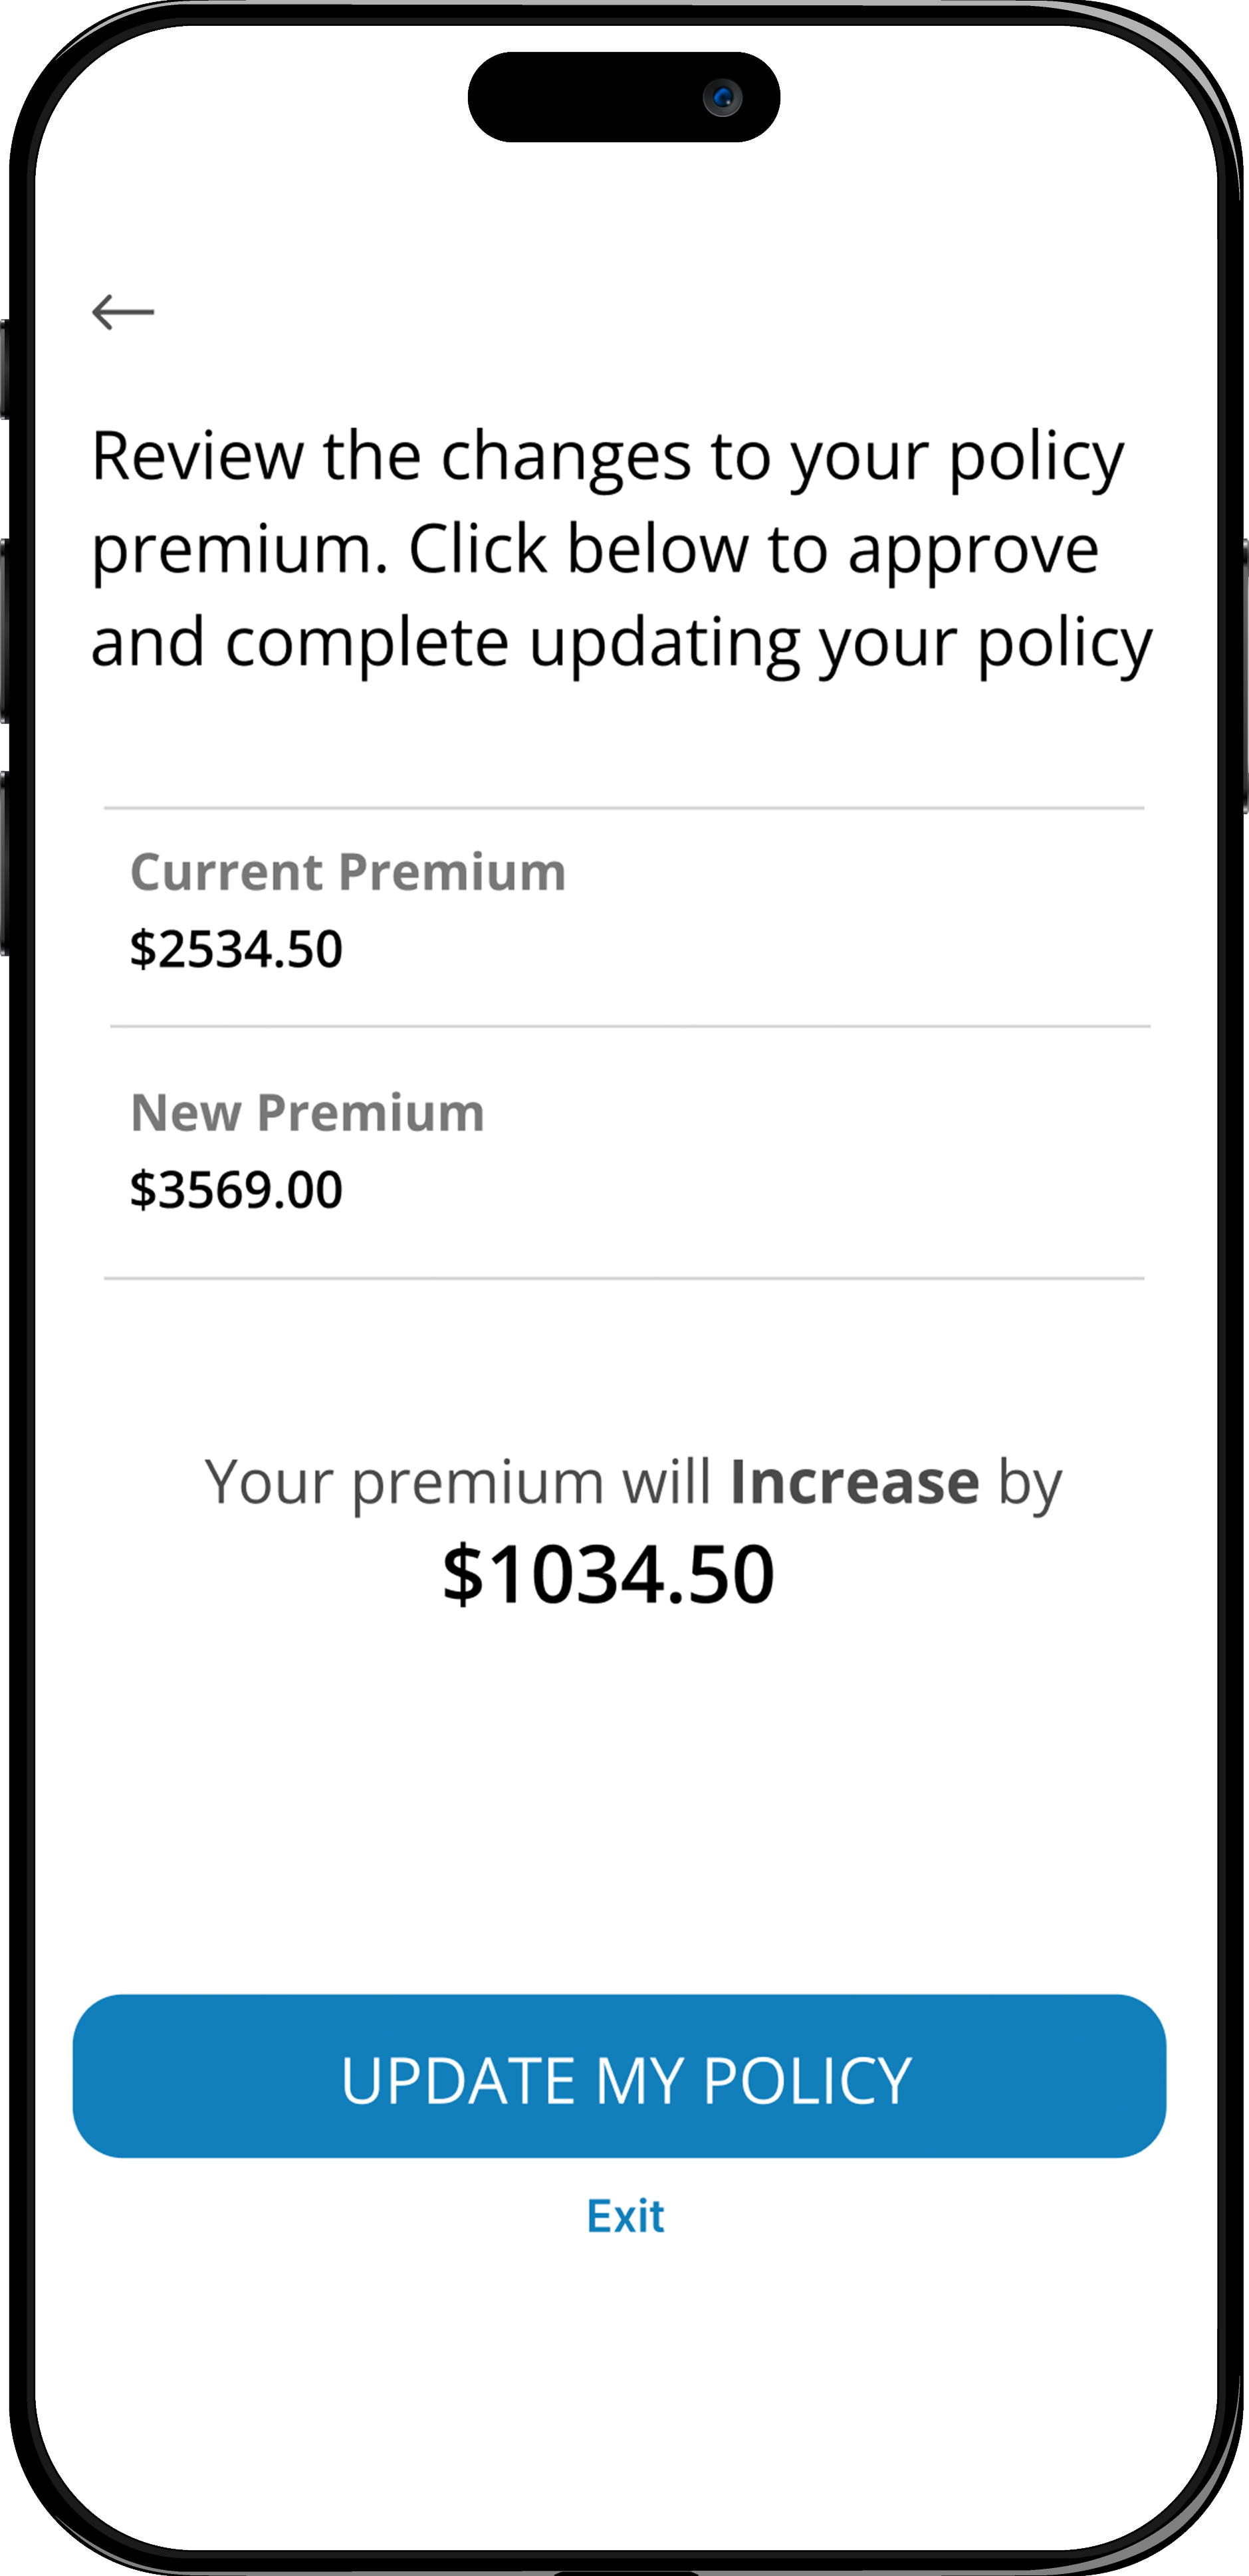The height and width of the screenshot is (2576, 1249).
Task: Click the Exit link
Action: (625, 2216)
